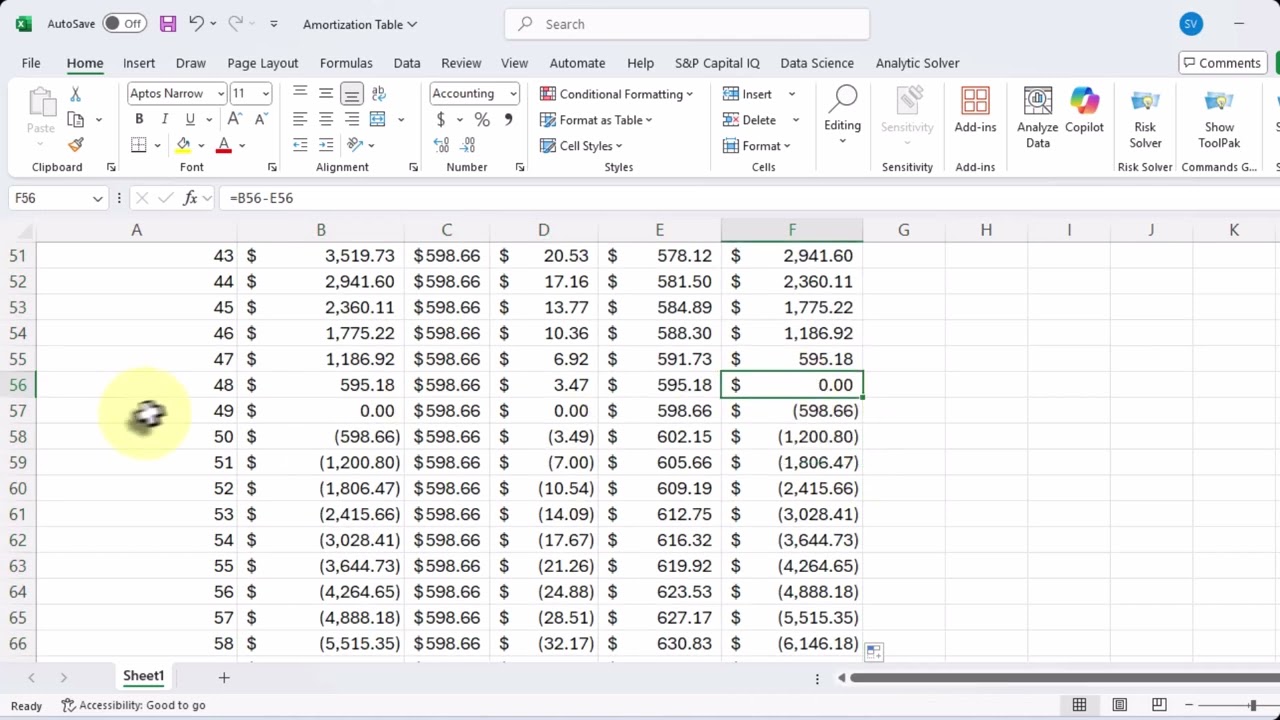Click Show ToolPak command
This screenshot has width=1280, height=720.
[x=1219, y=118]
